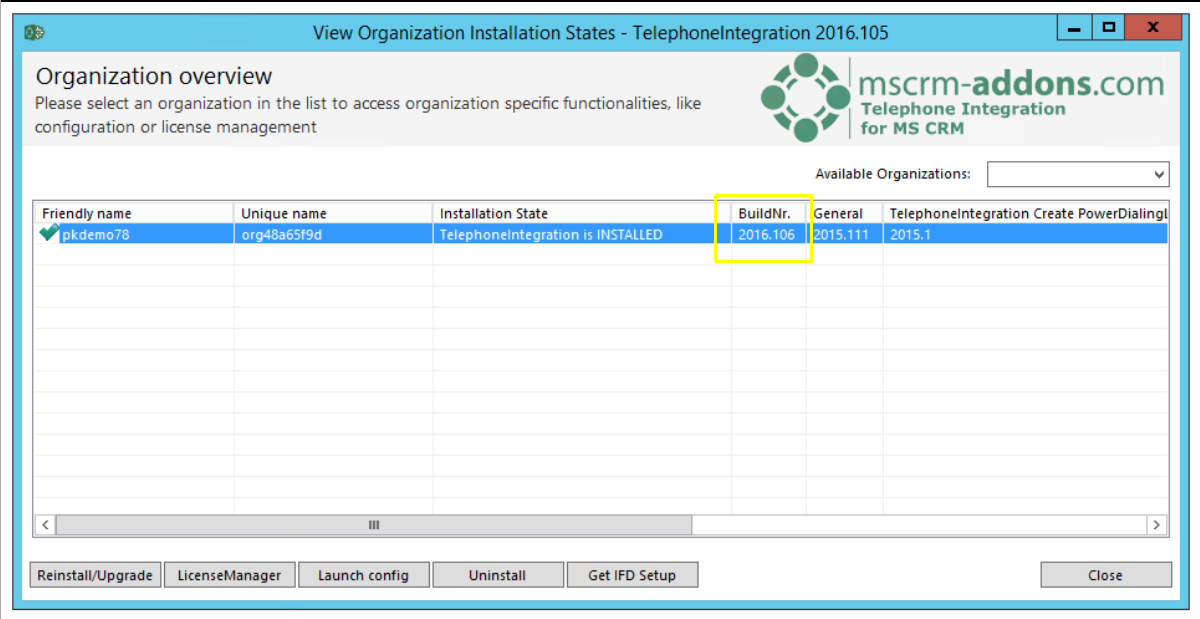Image resolution: width=1200 pixels, height=619 pixels.
Task: Sort by the Friendly name column header
Action: coord(134,213)
